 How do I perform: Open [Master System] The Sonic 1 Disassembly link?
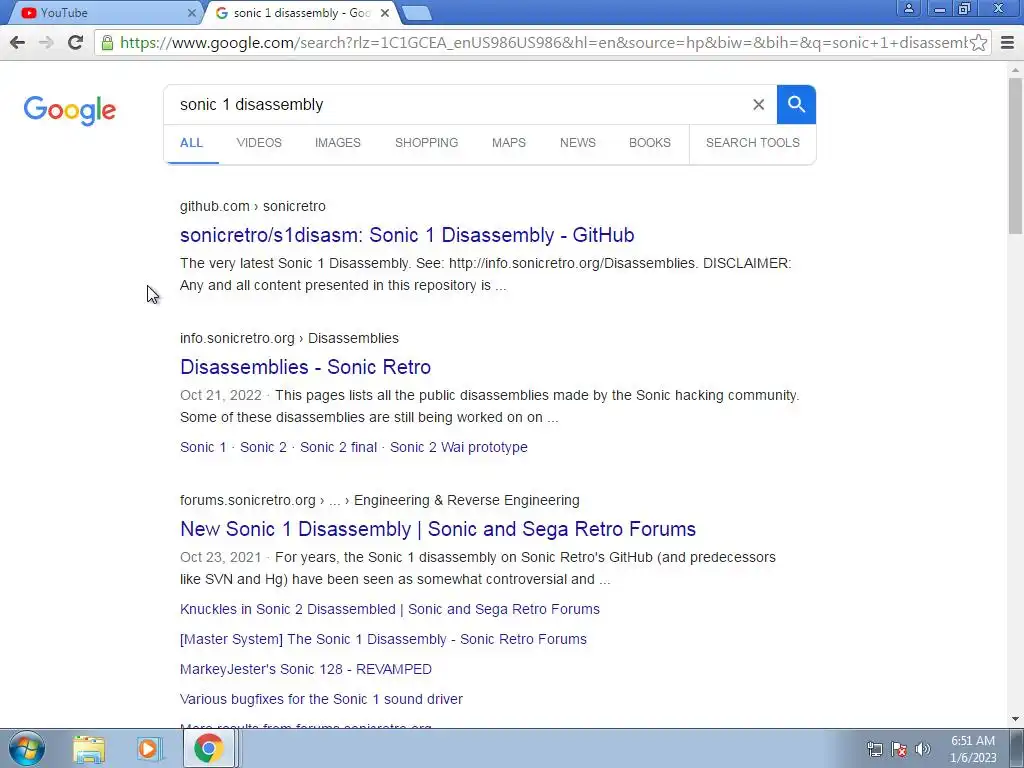[x=383, y=639]
